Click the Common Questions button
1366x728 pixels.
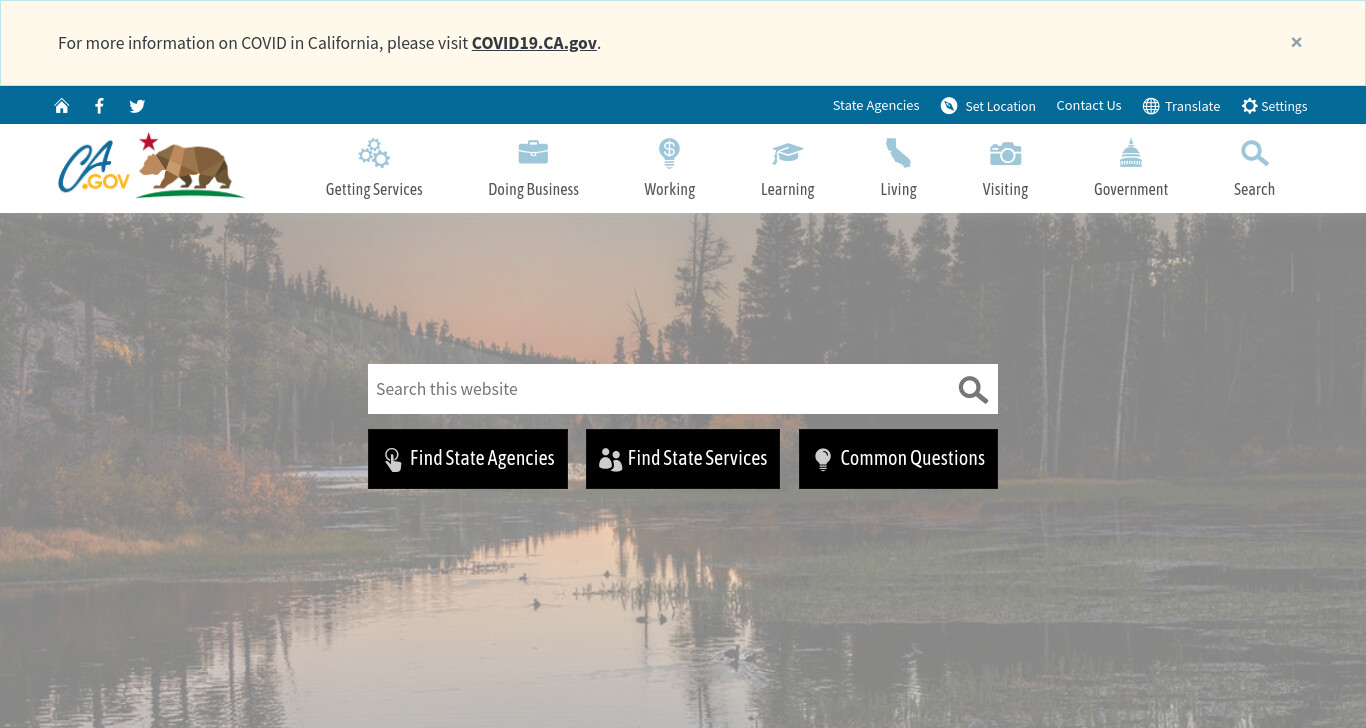898,459
